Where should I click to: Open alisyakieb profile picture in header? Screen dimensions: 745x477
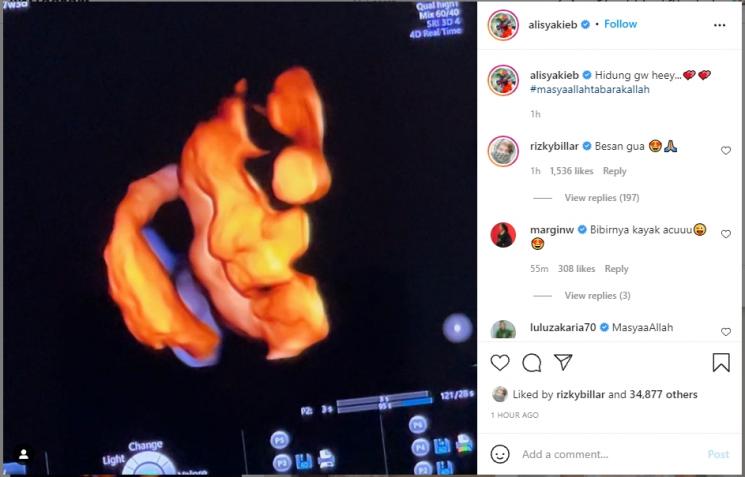[503, 25]
